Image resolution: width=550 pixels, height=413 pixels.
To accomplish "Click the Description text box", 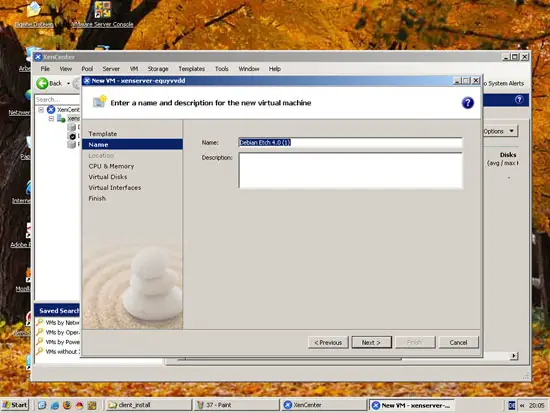I will tap(350, 170).
